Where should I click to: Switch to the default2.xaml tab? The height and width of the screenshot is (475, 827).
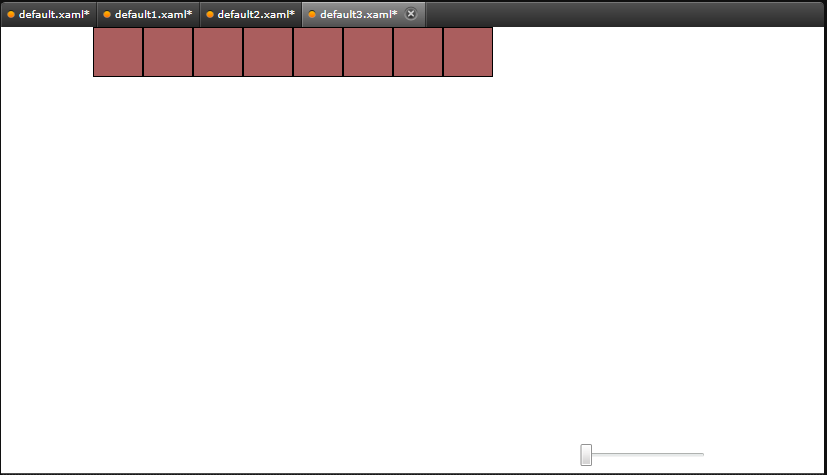pos(251,14)
